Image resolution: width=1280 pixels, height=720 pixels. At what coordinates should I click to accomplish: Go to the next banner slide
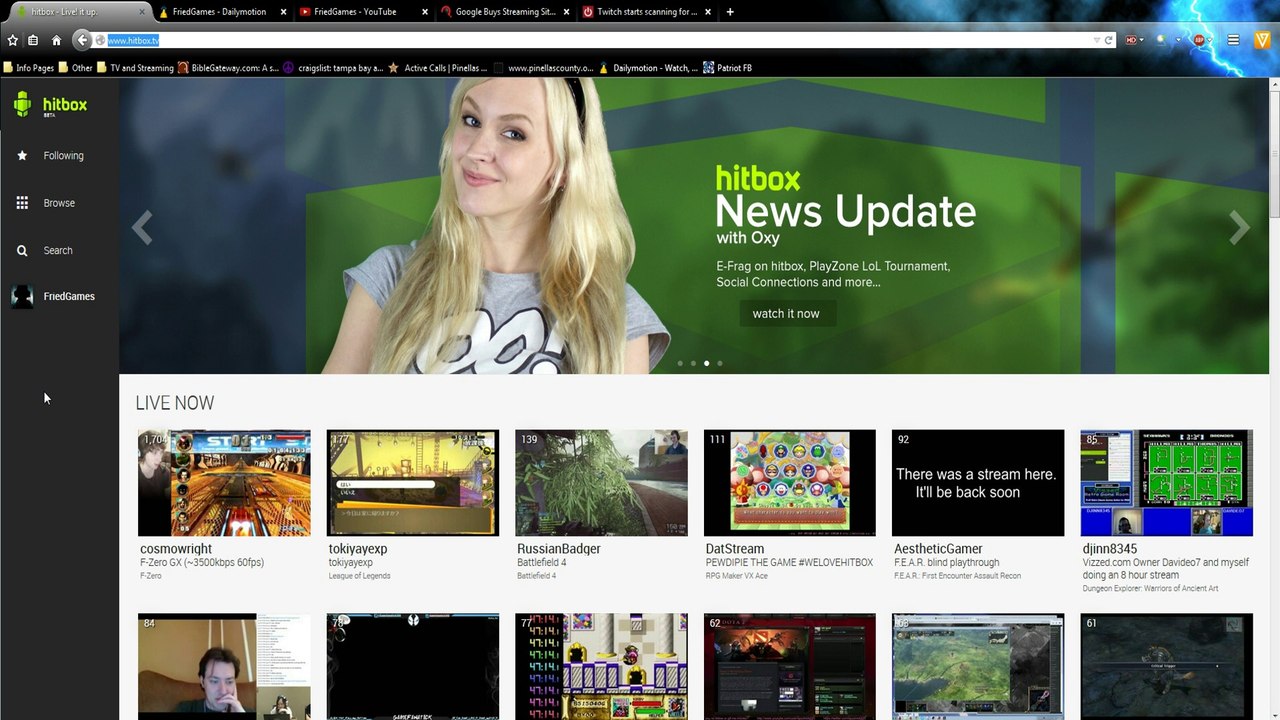tap(1239, 228)
